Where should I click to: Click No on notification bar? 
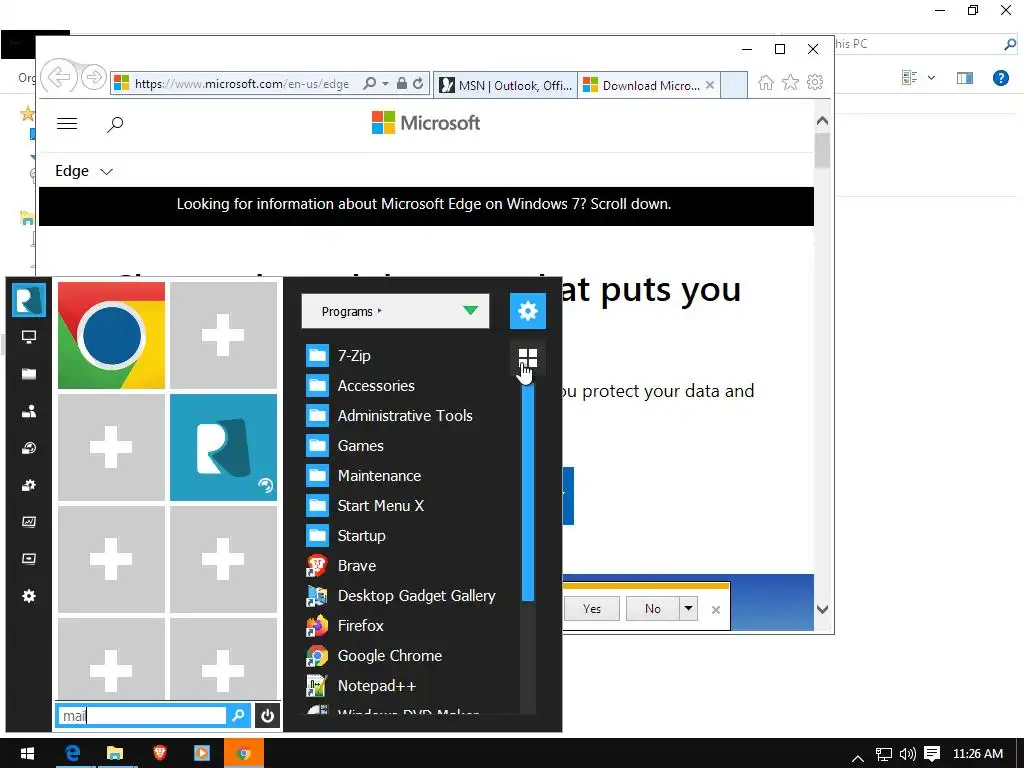(652, 609)
